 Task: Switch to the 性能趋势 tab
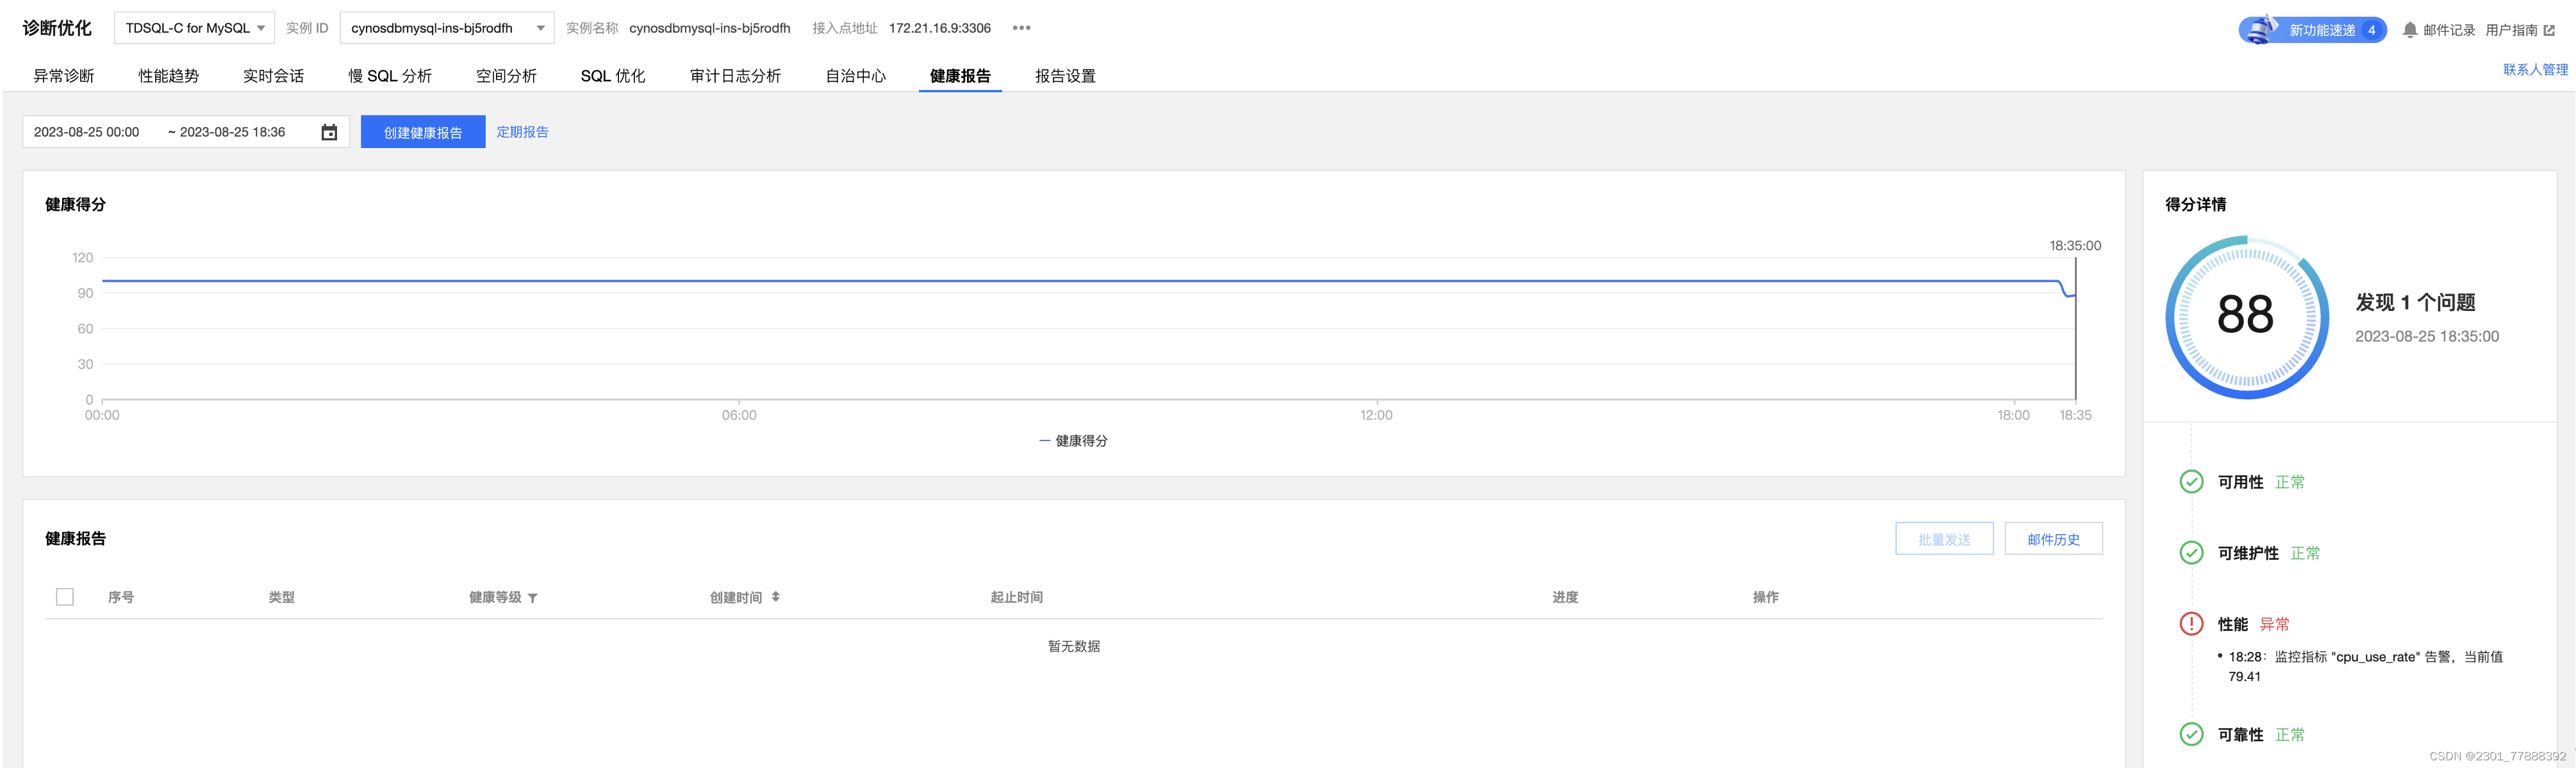pyautogui.click(x=169, y=76)
